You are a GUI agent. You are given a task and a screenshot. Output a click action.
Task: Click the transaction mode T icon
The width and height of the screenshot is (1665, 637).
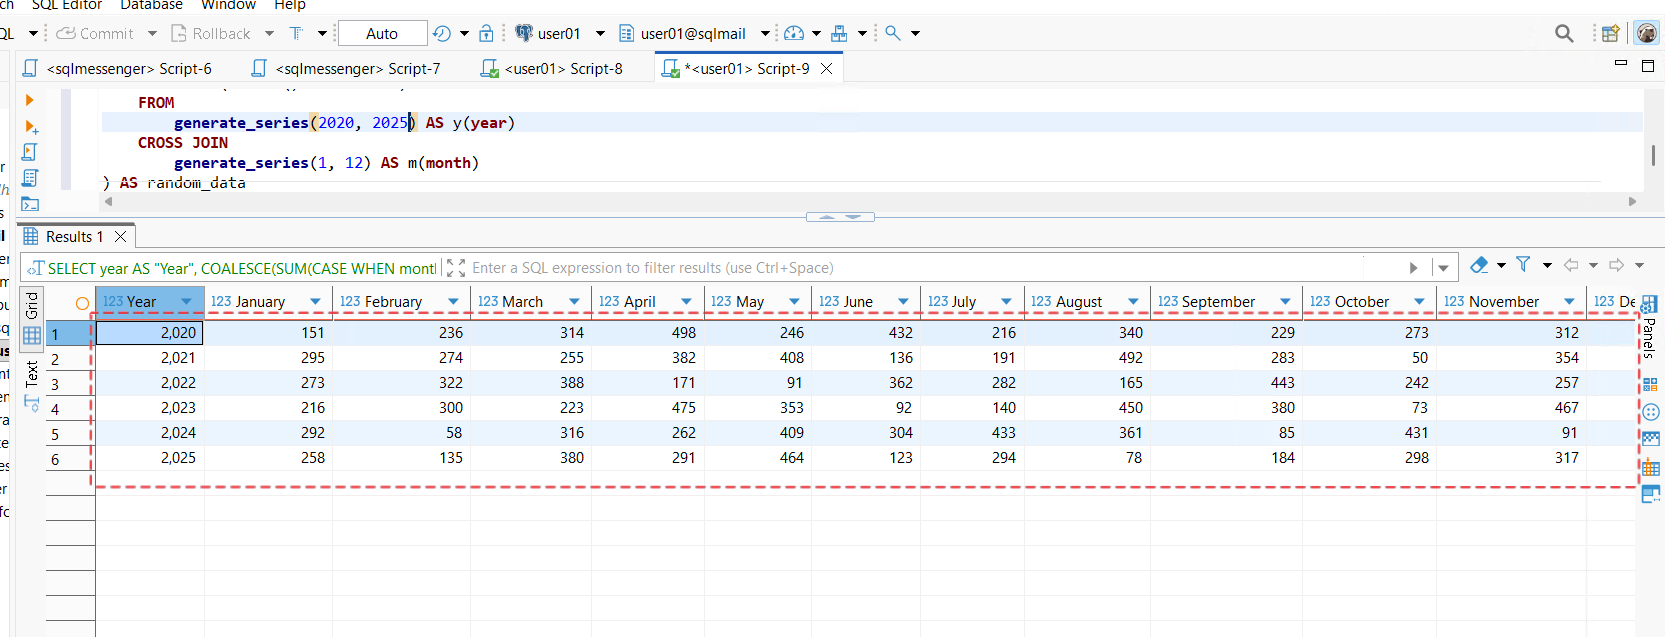297,33
